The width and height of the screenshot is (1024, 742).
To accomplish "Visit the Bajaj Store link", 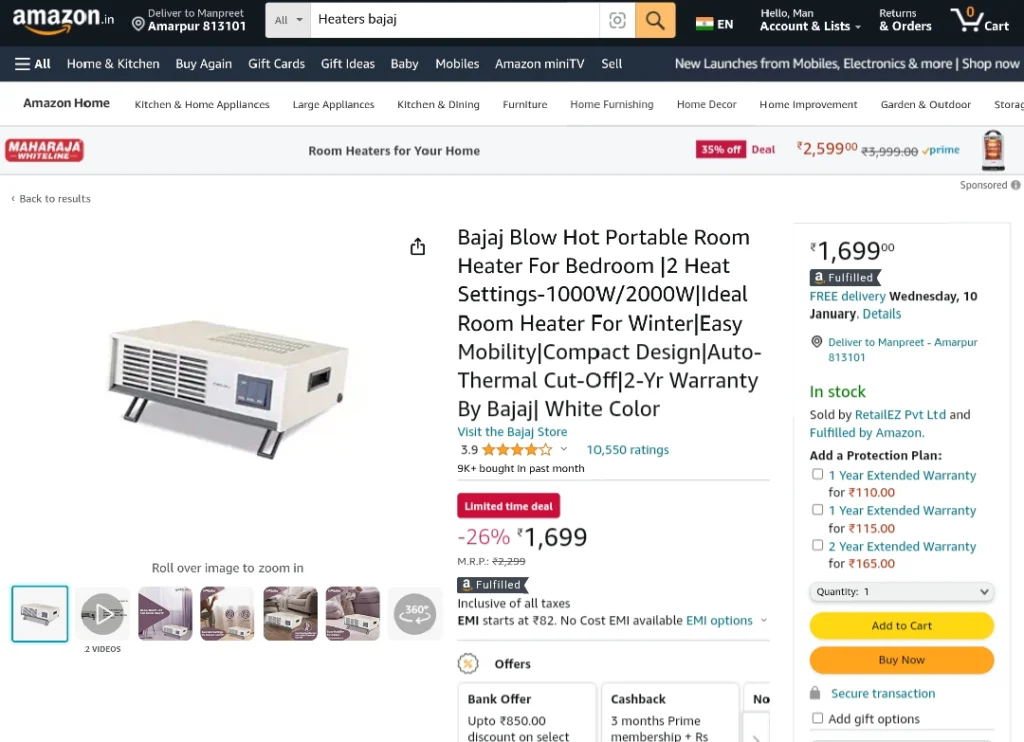I will tap(512, 432).
